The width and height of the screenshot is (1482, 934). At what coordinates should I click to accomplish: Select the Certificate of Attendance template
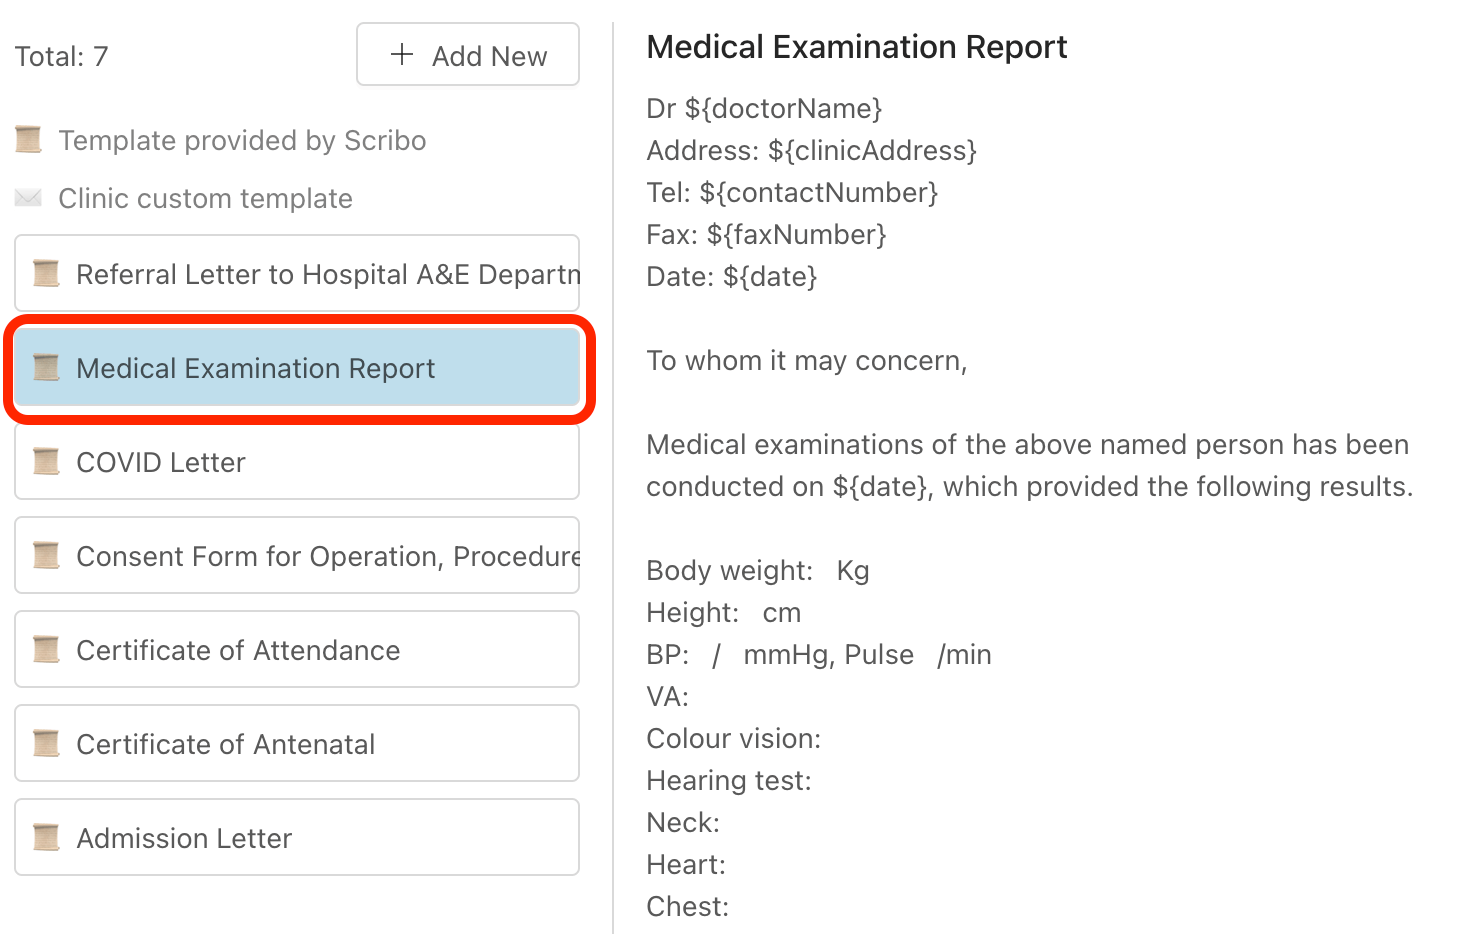pos(238,650)
